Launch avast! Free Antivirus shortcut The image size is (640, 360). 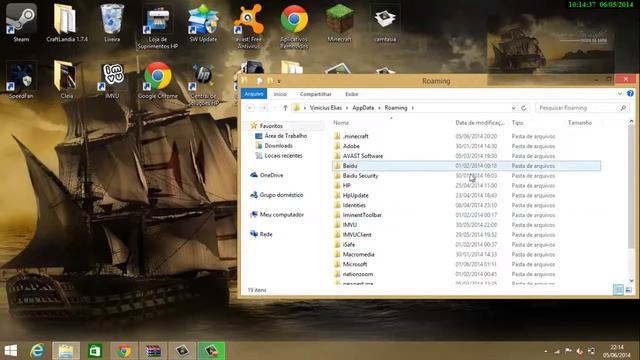[x=249, y=27]
